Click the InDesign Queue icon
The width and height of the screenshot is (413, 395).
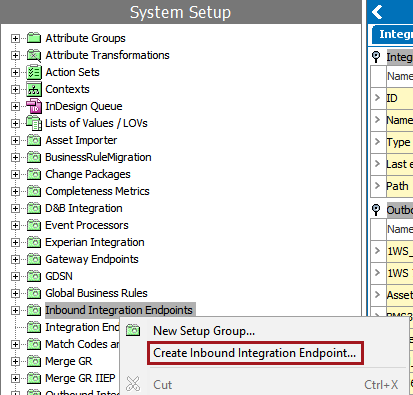34,106
